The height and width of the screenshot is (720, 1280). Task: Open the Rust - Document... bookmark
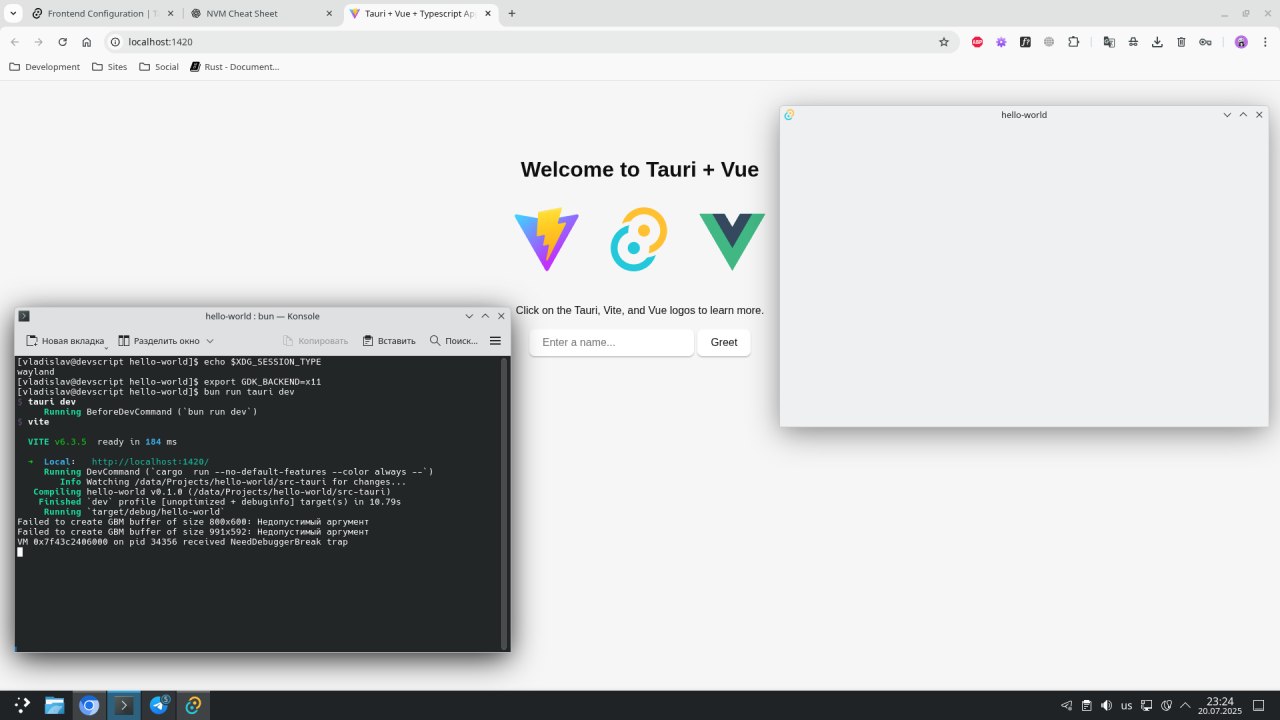pyautogui.click(x=235, y=67)
